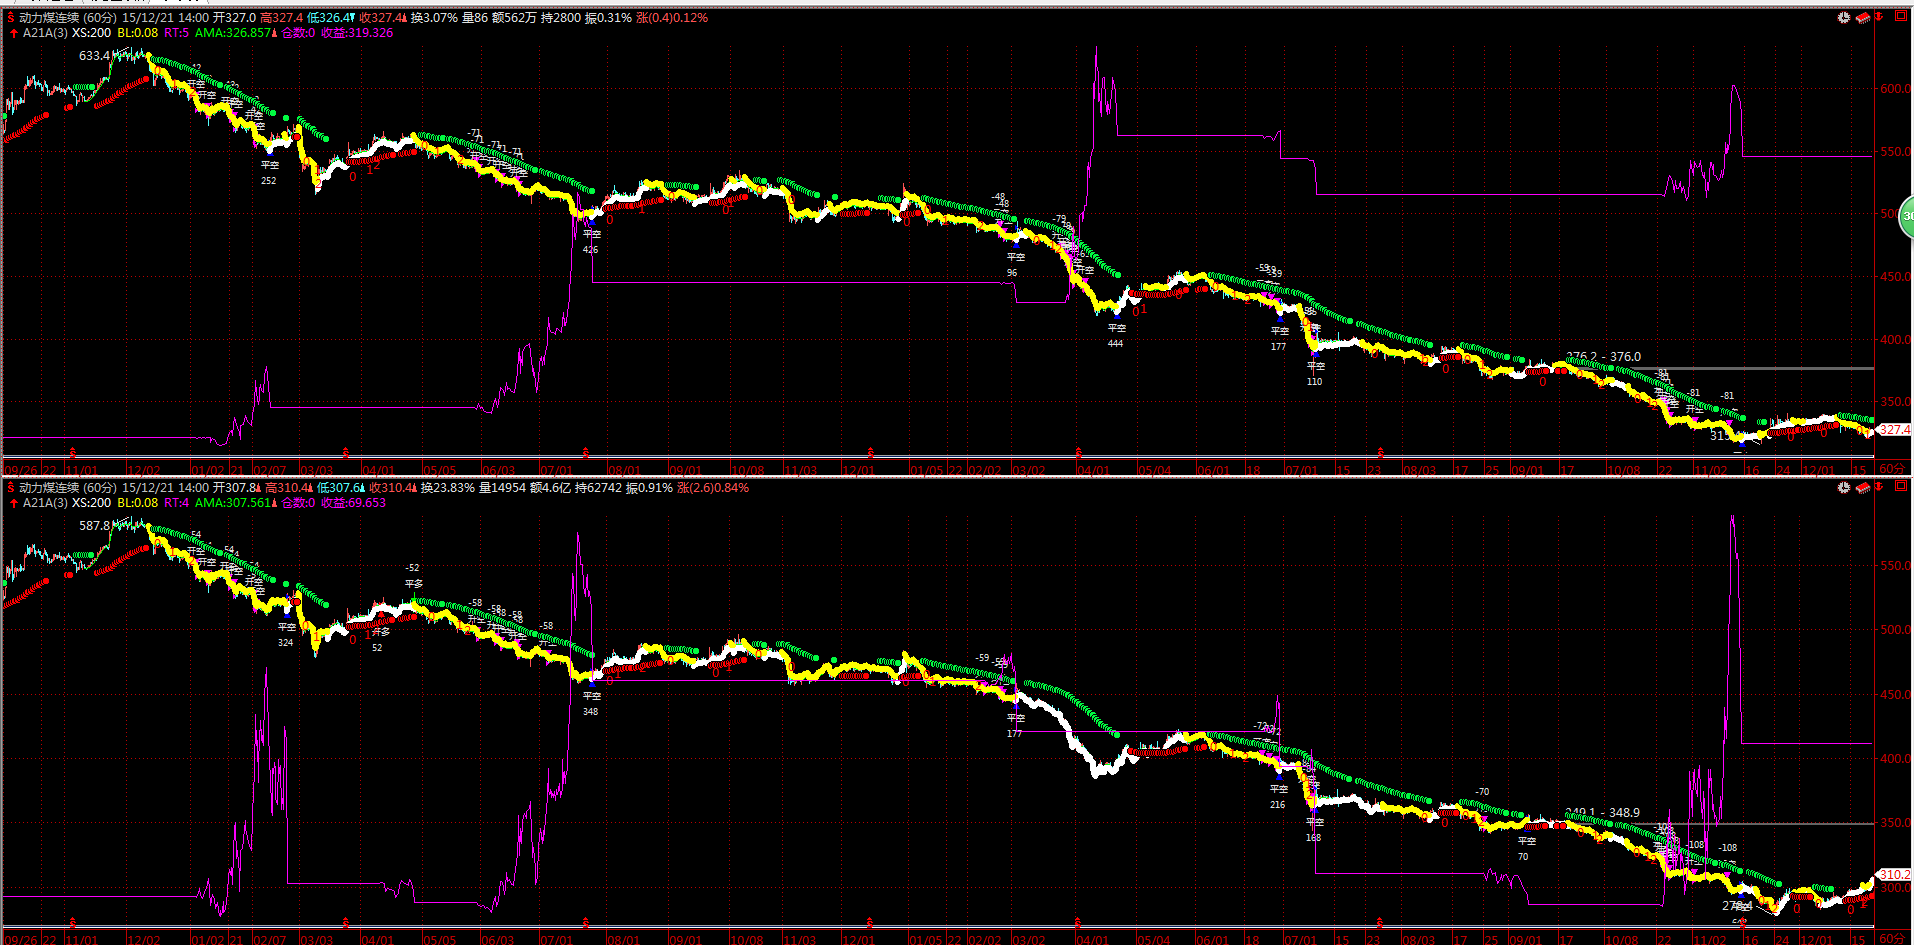Click the 动力煤连续 title in the bottom chart
1914x945 pixels.
pos(48,488)
